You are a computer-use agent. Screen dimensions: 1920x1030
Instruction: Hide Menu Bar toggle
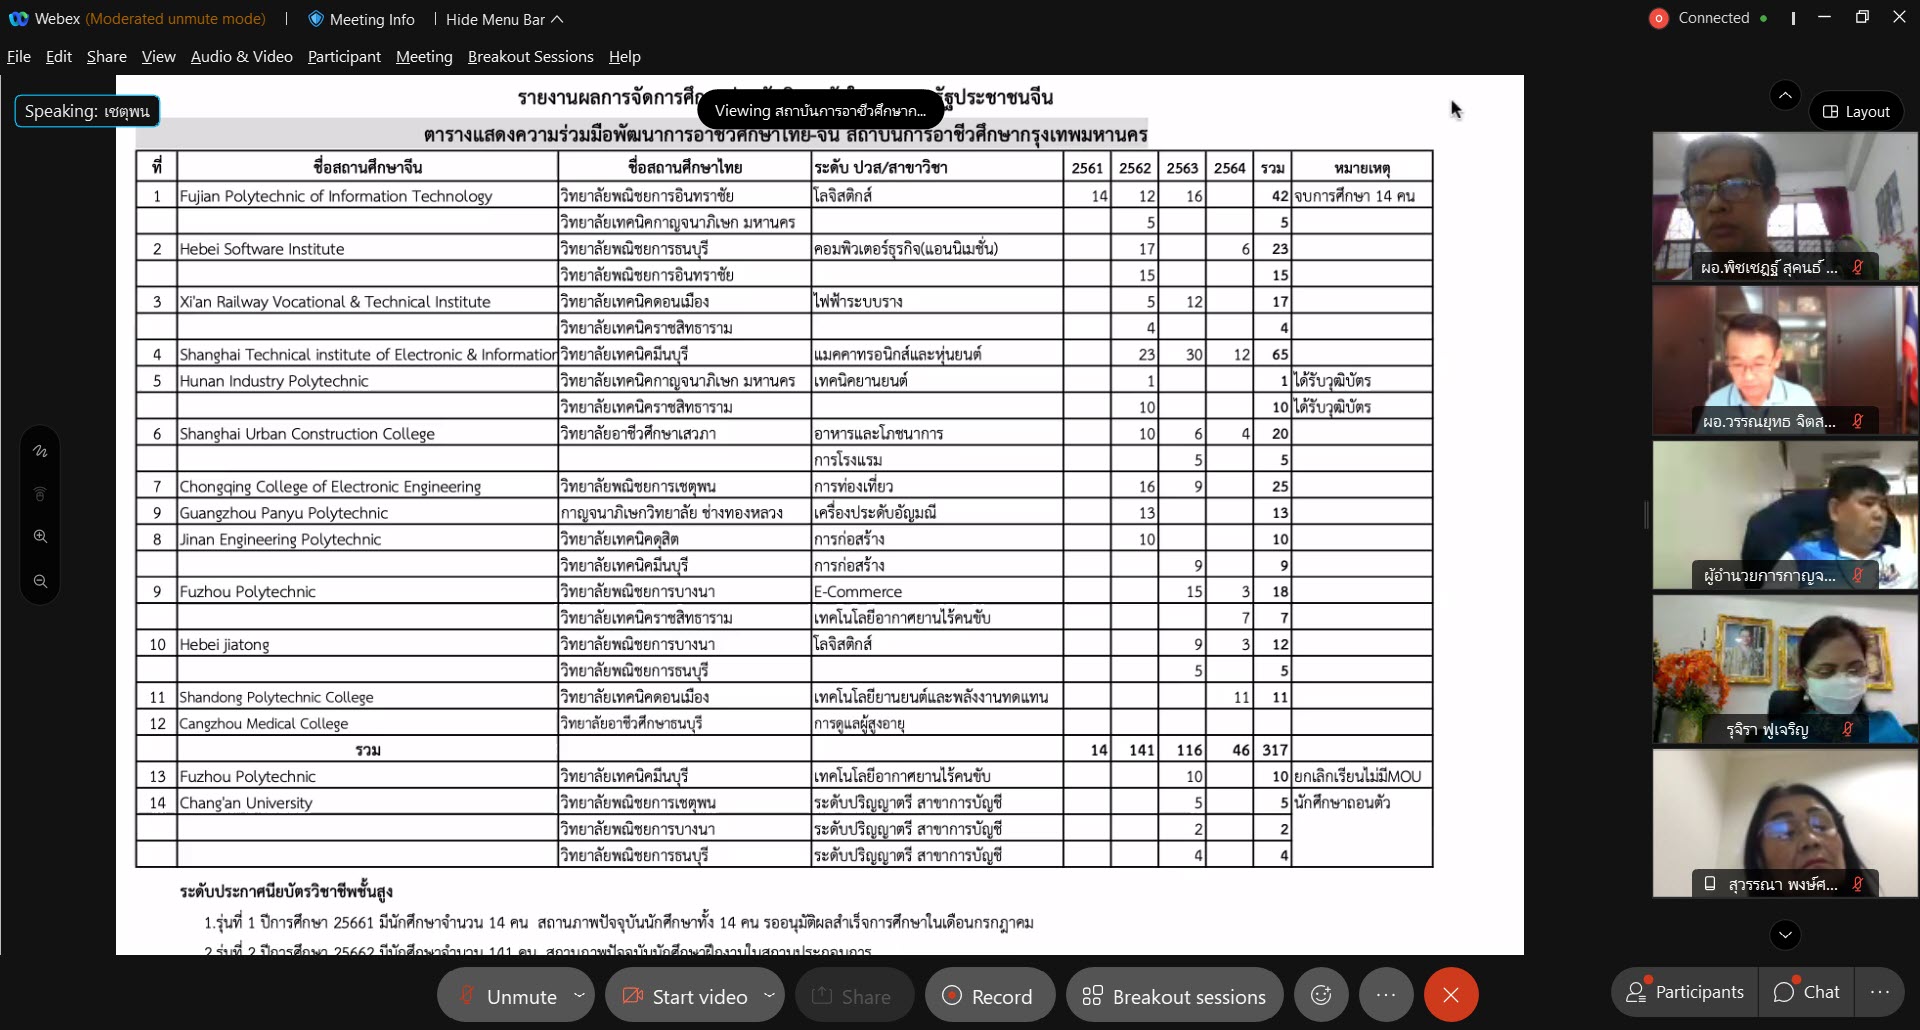[504, 19]
